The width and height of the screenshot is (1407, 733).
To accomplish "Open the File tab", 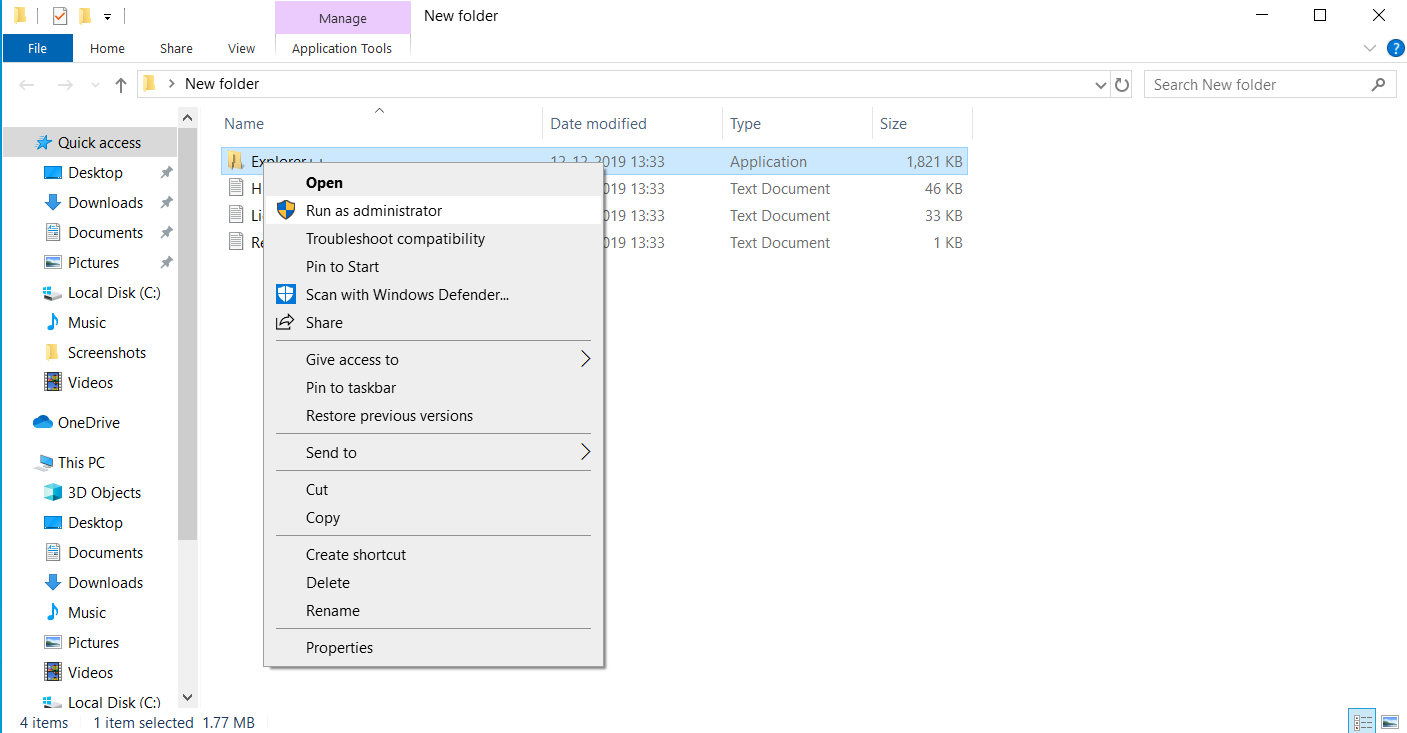I will (38, 48).
